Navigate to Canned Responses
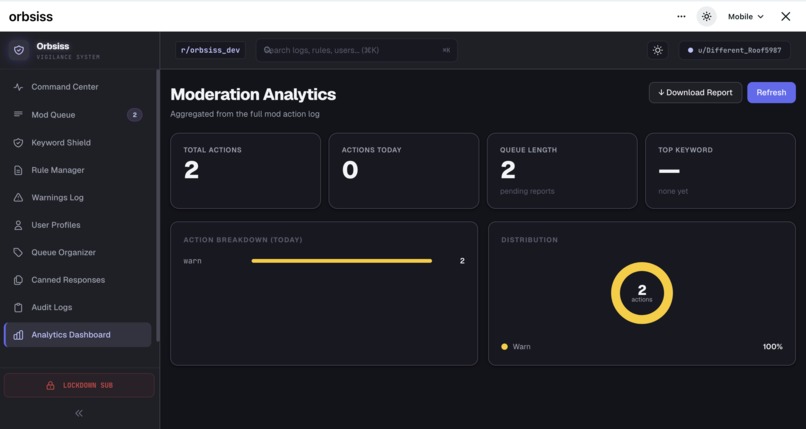Image resolution: width=806 pixels, height=429 pixels. coord(78,280)
